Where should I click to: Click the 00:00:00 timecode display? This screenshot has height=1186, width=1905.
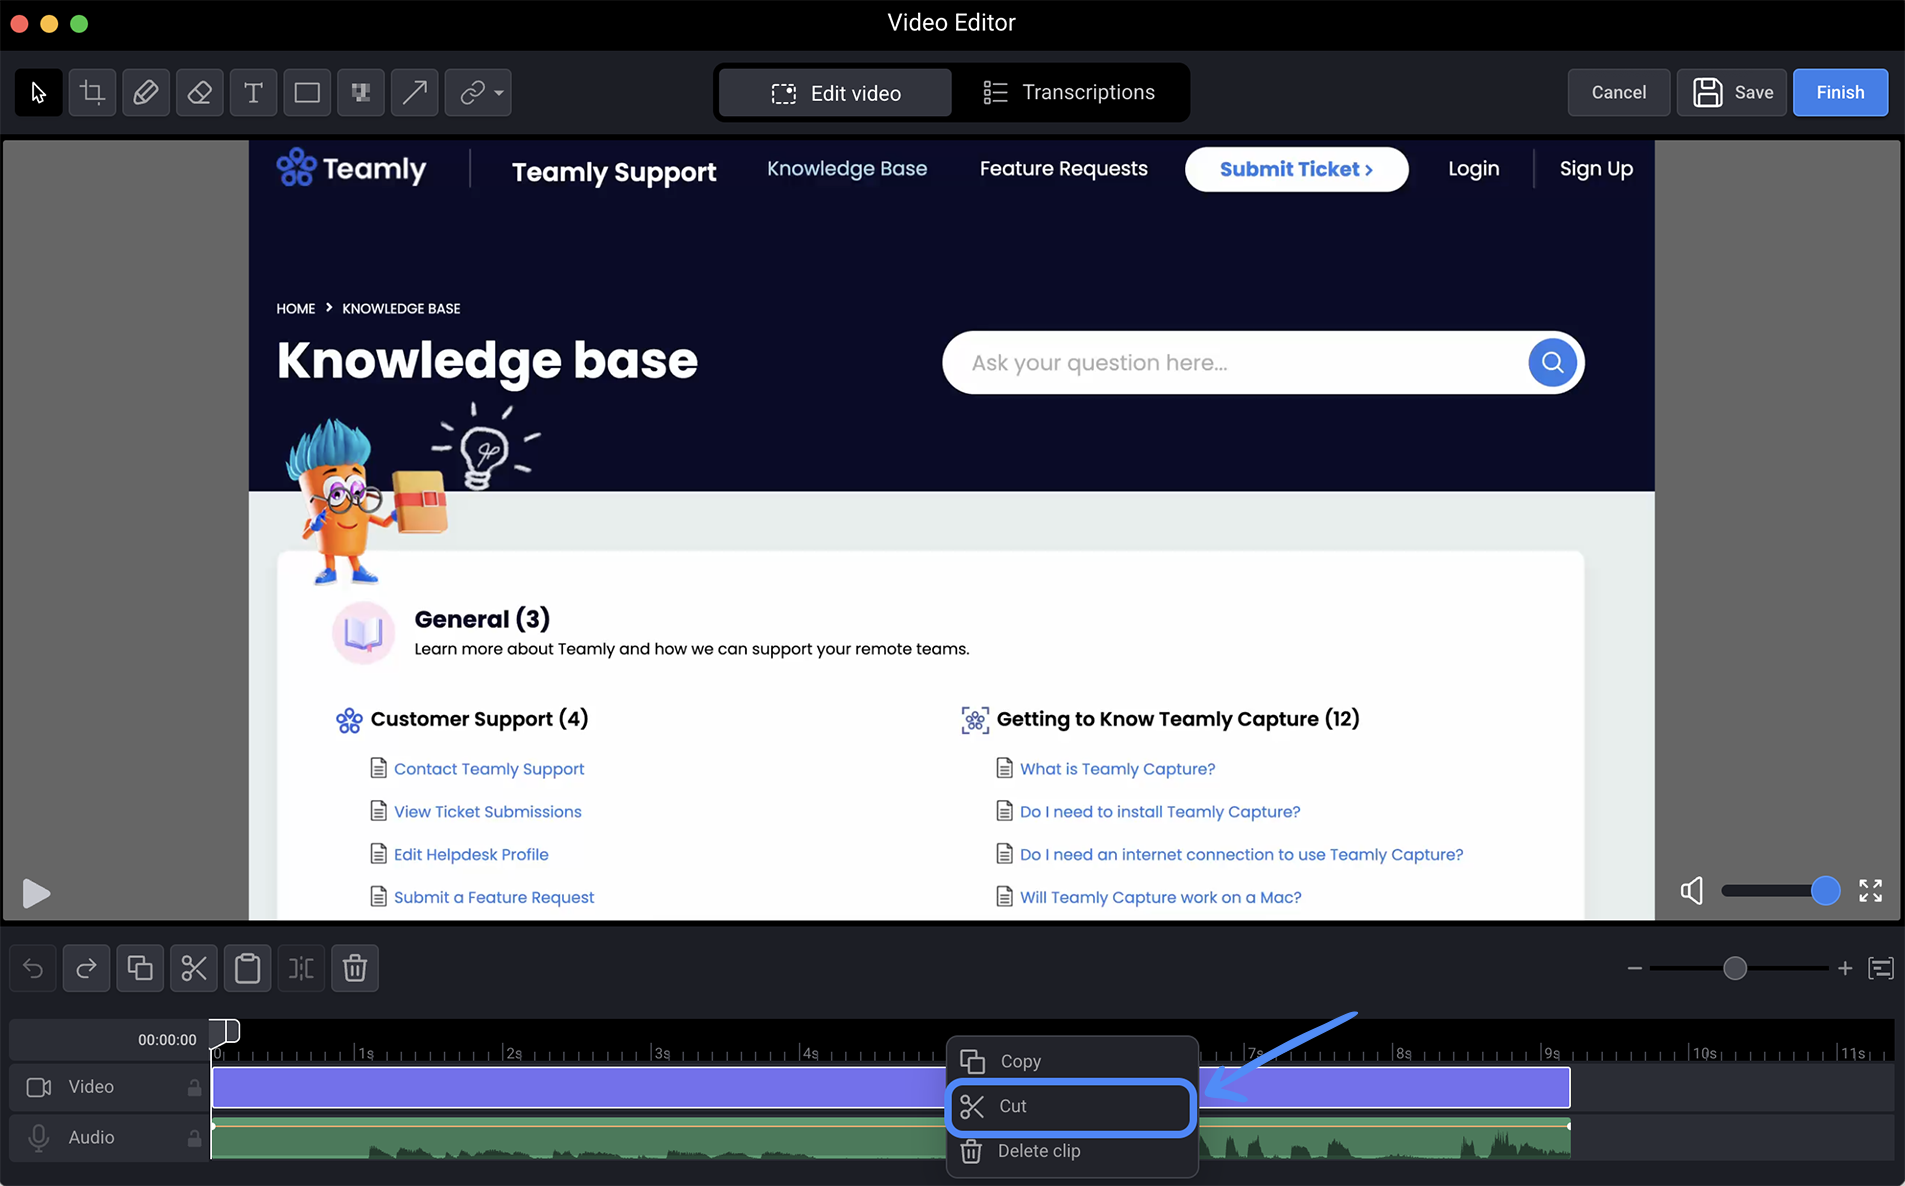click(167, 1040)
